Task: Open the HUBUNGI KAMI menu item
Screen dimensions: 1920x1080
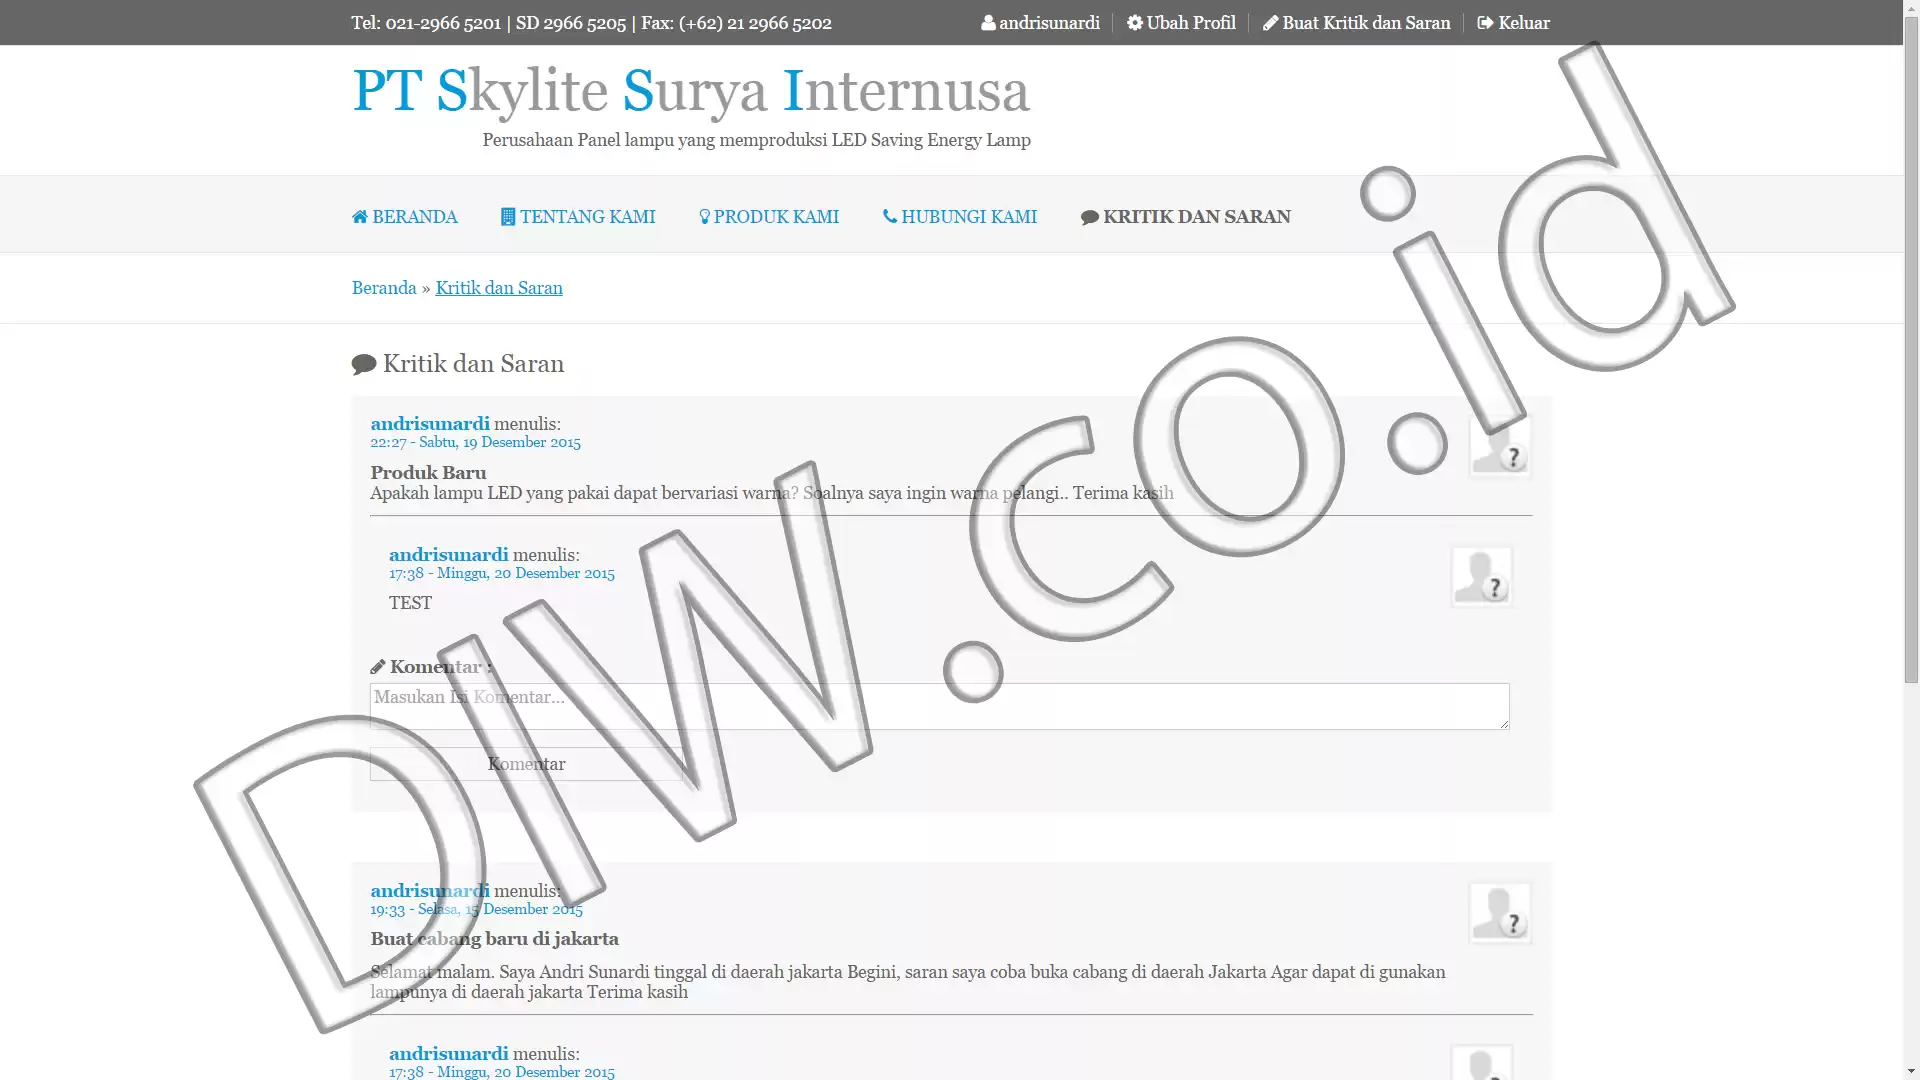Action: click(960, 217)
